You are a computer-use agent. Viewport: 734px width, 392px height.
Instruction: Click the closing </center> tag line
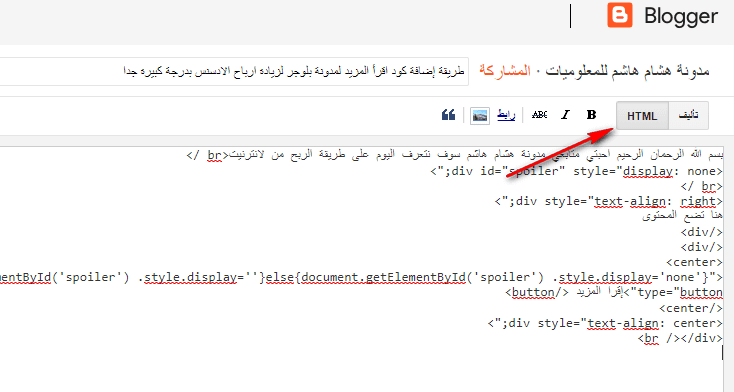tap(691, 308)
